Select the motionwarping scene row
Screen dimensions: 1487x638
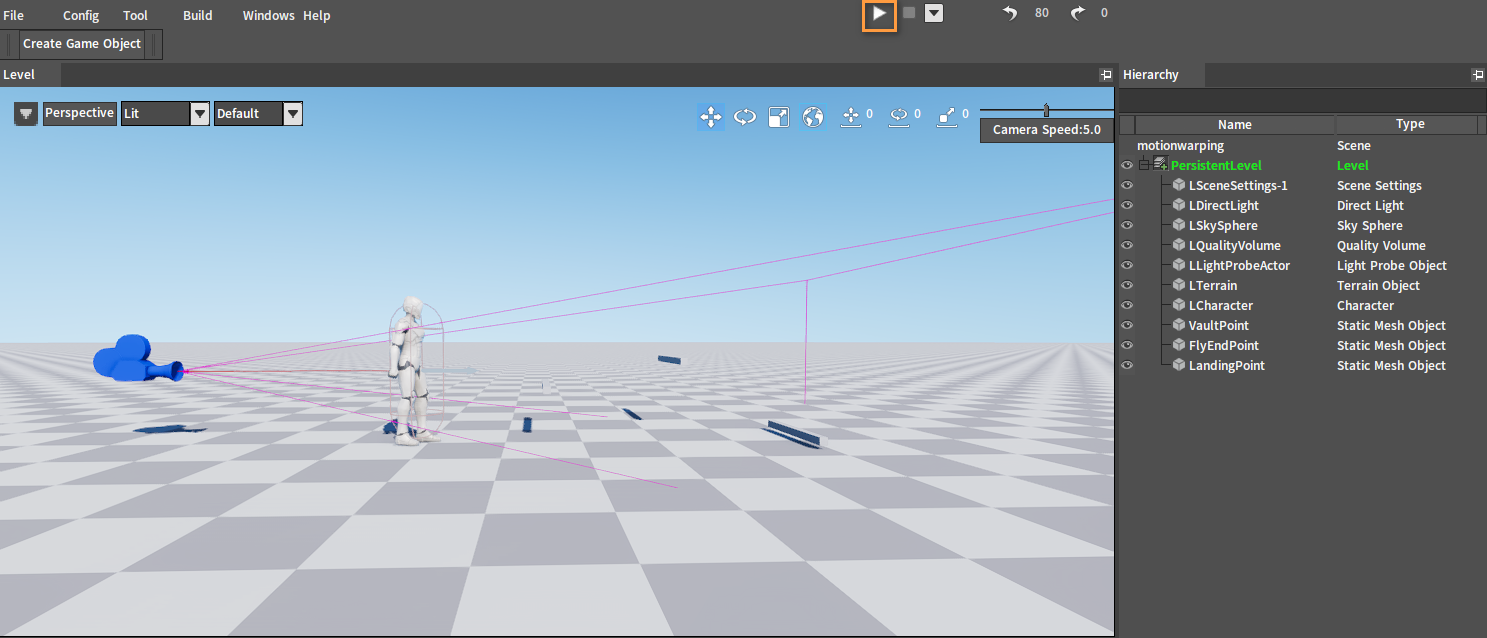click(1301, 145)
